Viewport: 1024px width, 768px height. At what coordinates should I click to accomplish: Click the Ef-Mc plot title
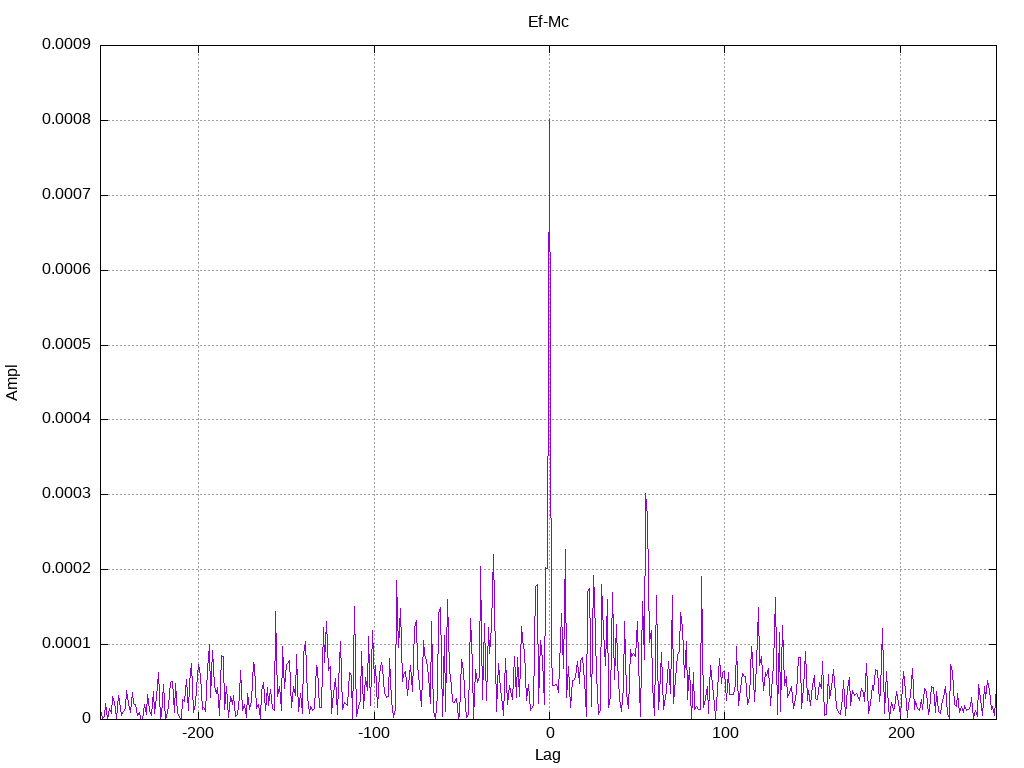coord(548,22)
